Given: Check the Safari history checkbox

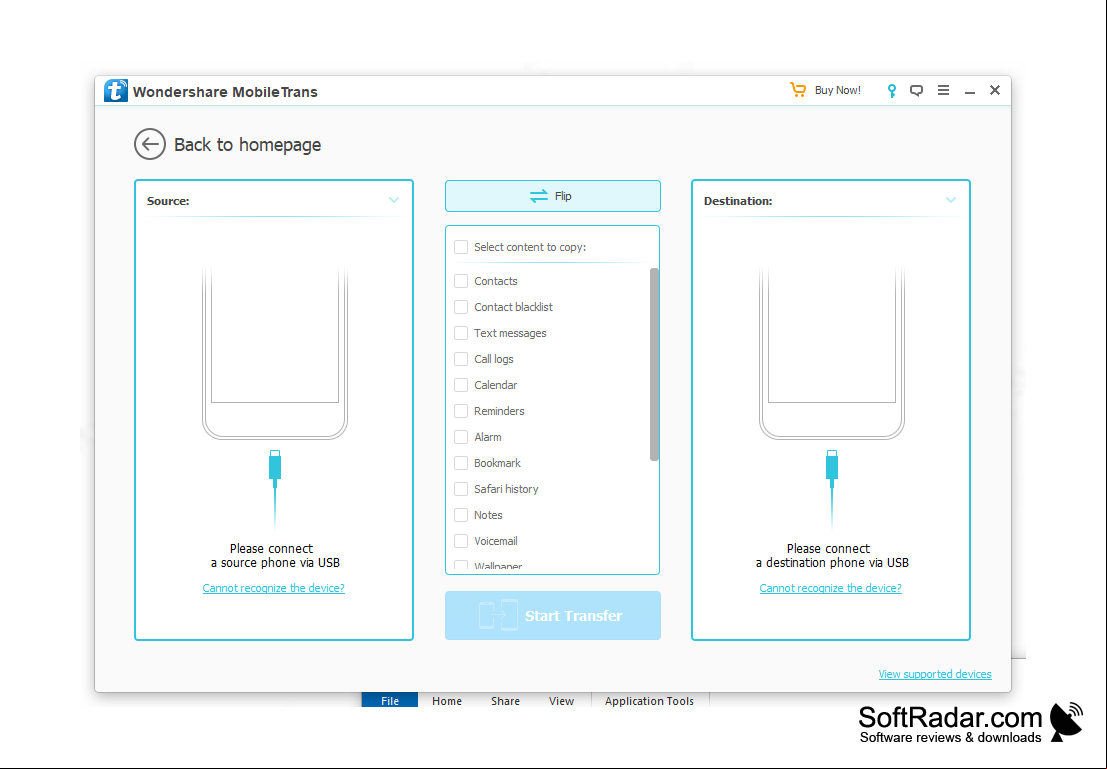Looking at the screenshot, I should pos(461,489).
